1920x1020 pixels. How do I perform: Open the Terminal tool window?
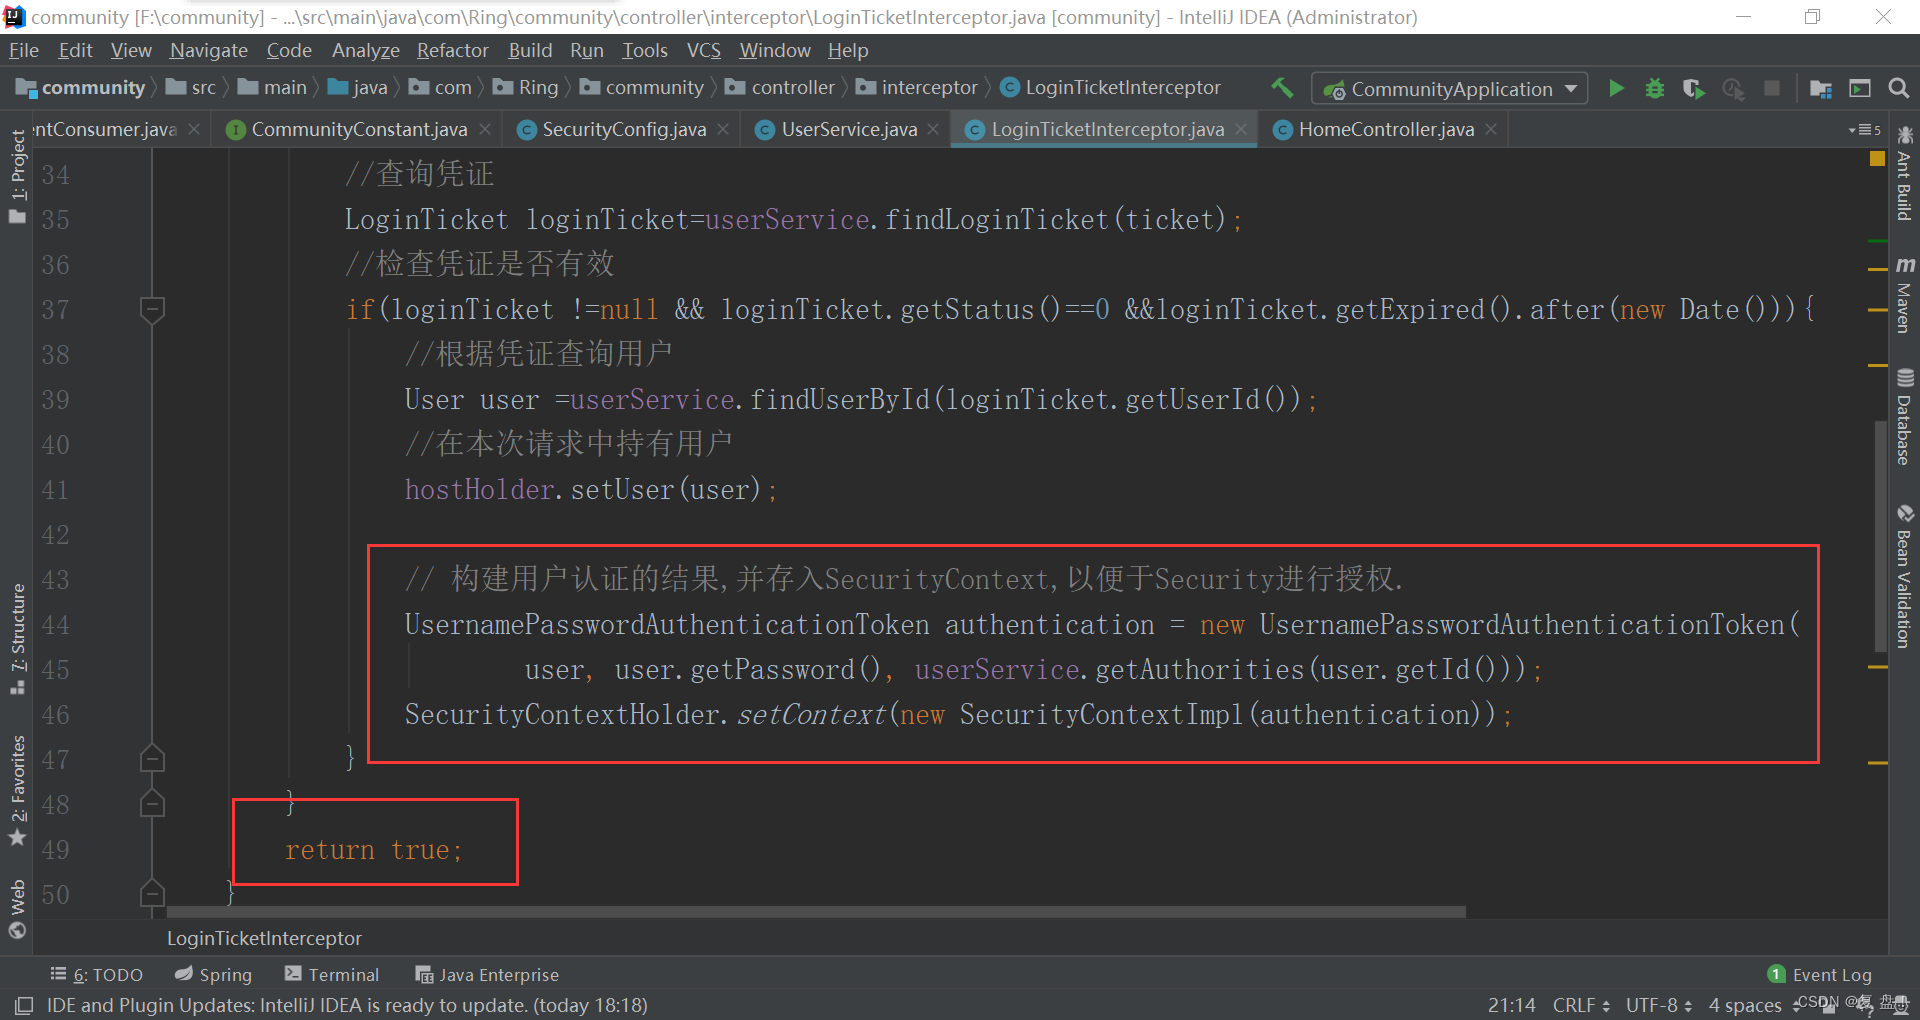pos(332,974)
